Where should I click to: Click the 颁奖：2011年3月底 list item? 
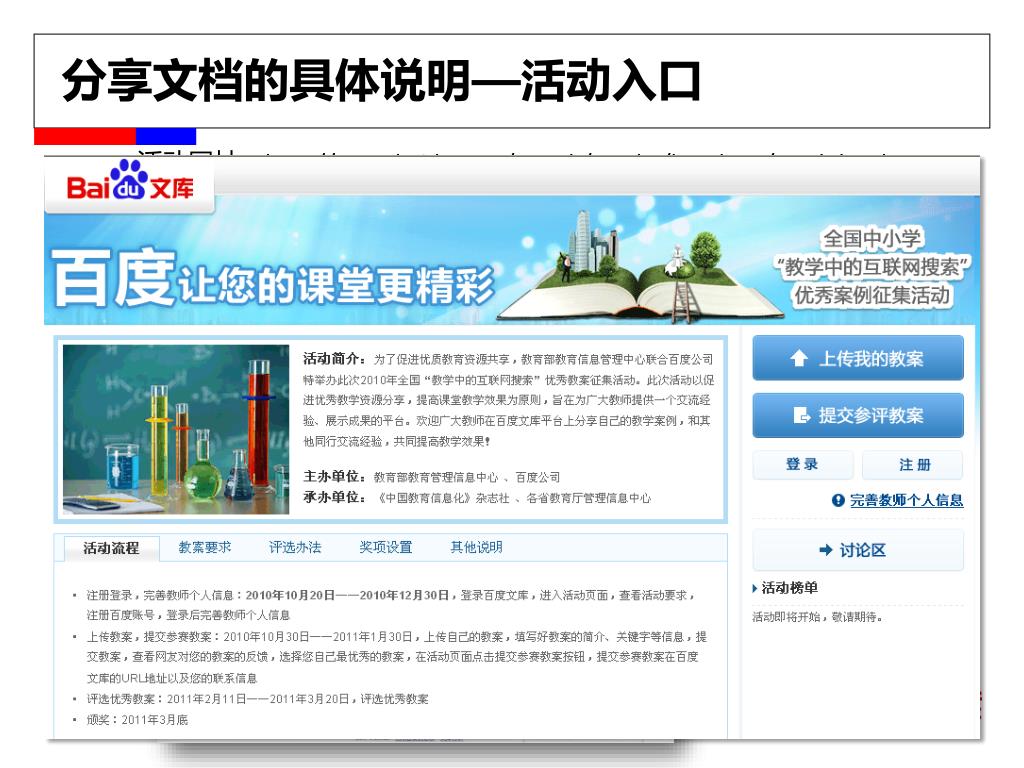coord(137,720)
